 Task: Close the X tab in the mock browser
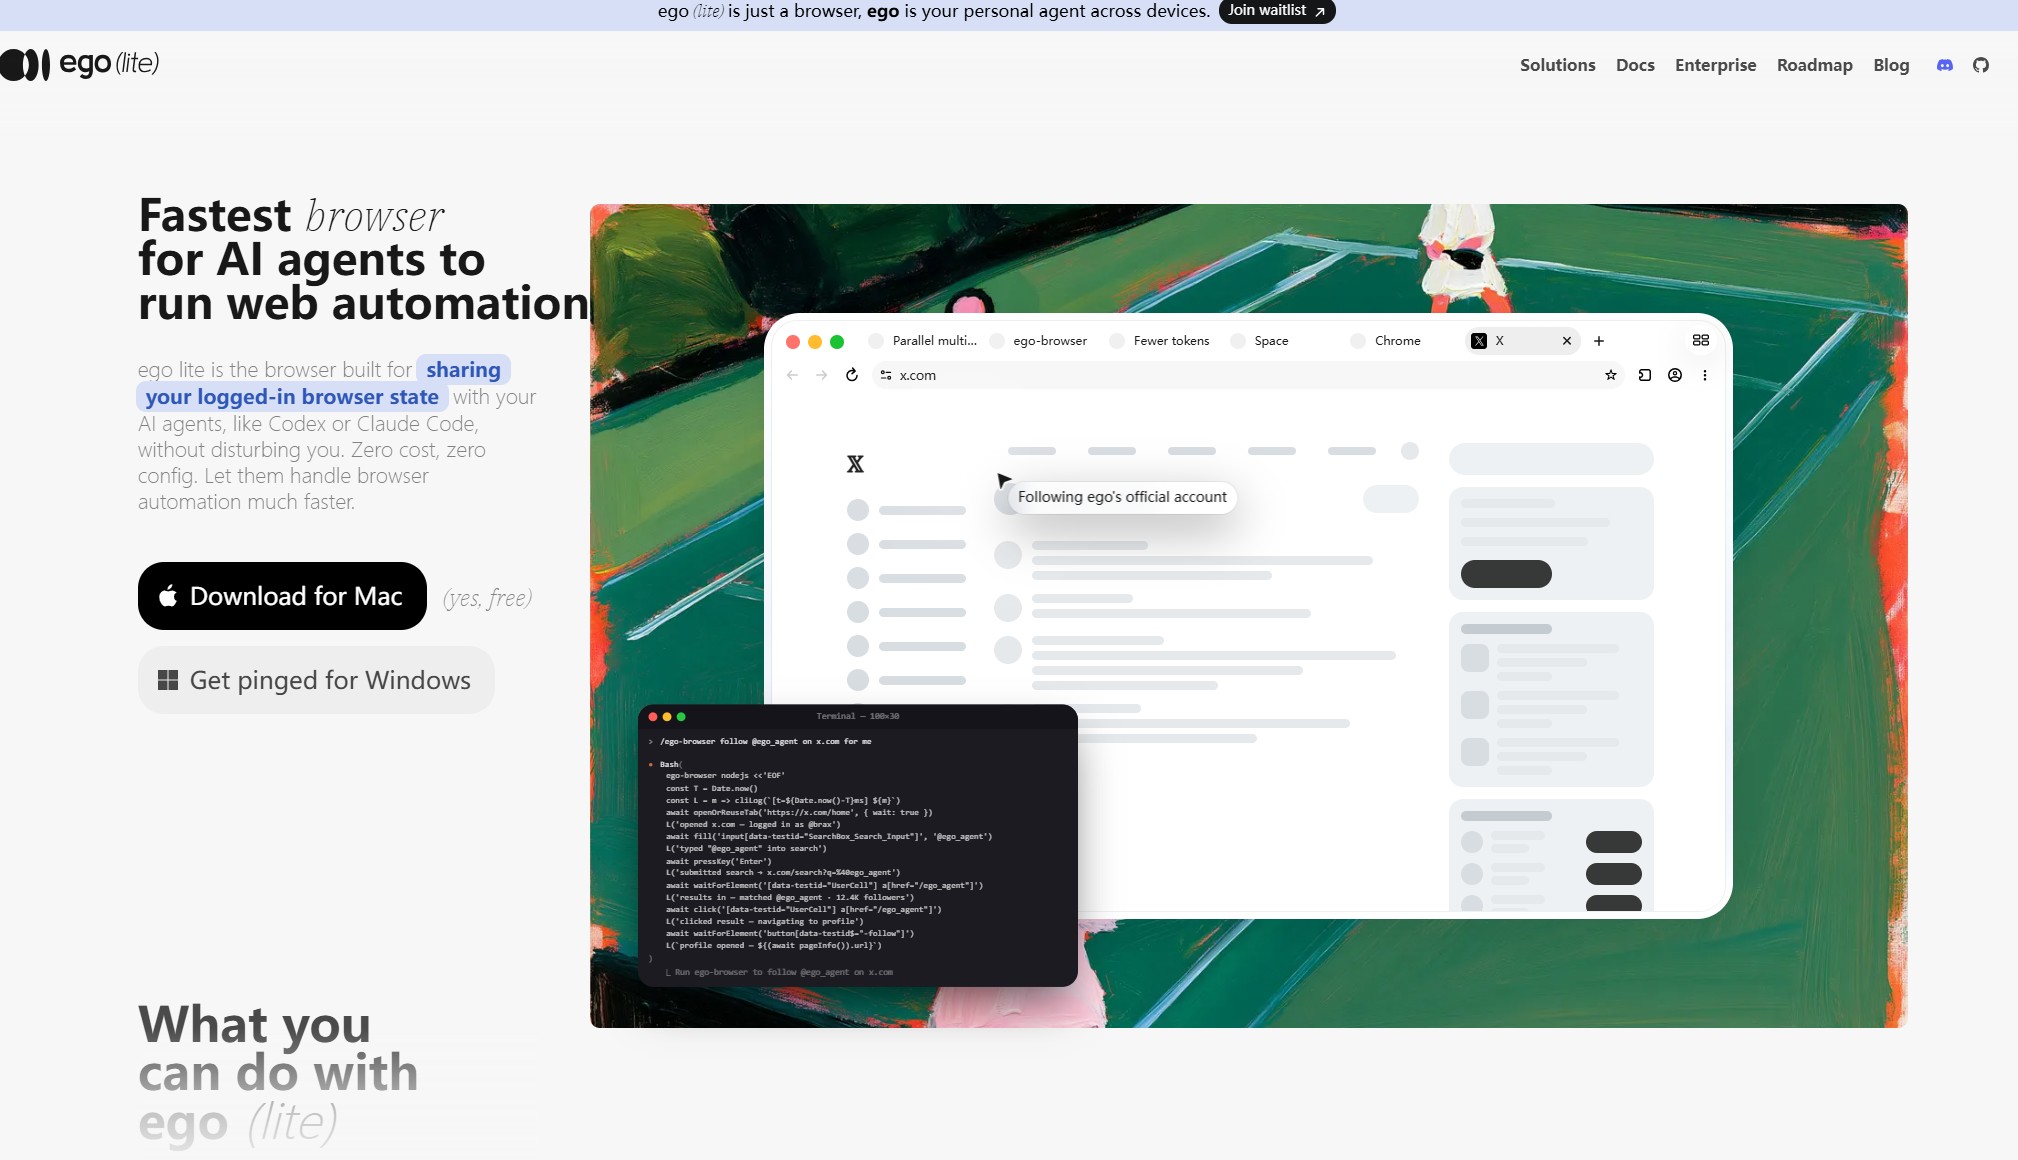(x=1567, y=341)
